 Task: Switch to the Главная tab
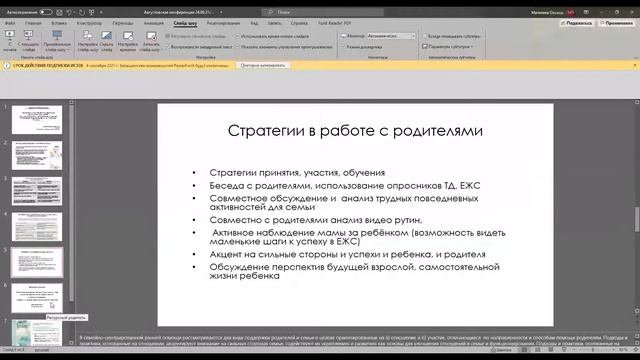click(x=33, y=23)
